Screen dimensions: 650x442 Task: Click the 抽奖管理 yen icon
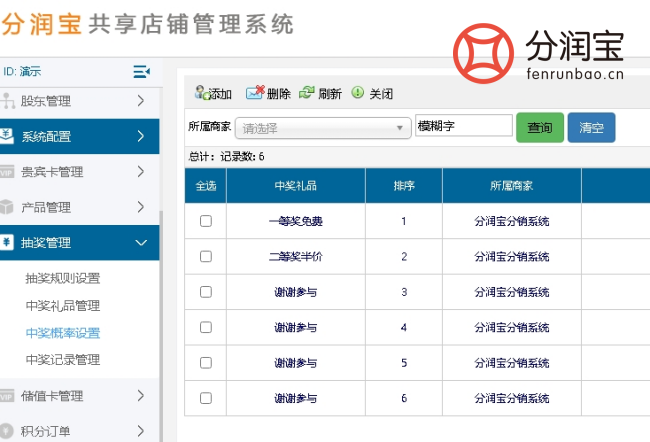coord(7,242)
